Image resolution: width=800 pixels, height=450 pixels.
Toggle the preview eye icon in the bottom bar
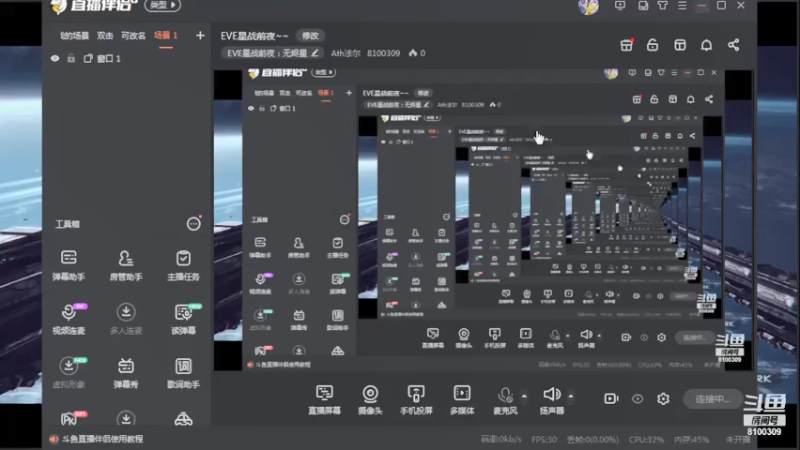tap(637, 398)
